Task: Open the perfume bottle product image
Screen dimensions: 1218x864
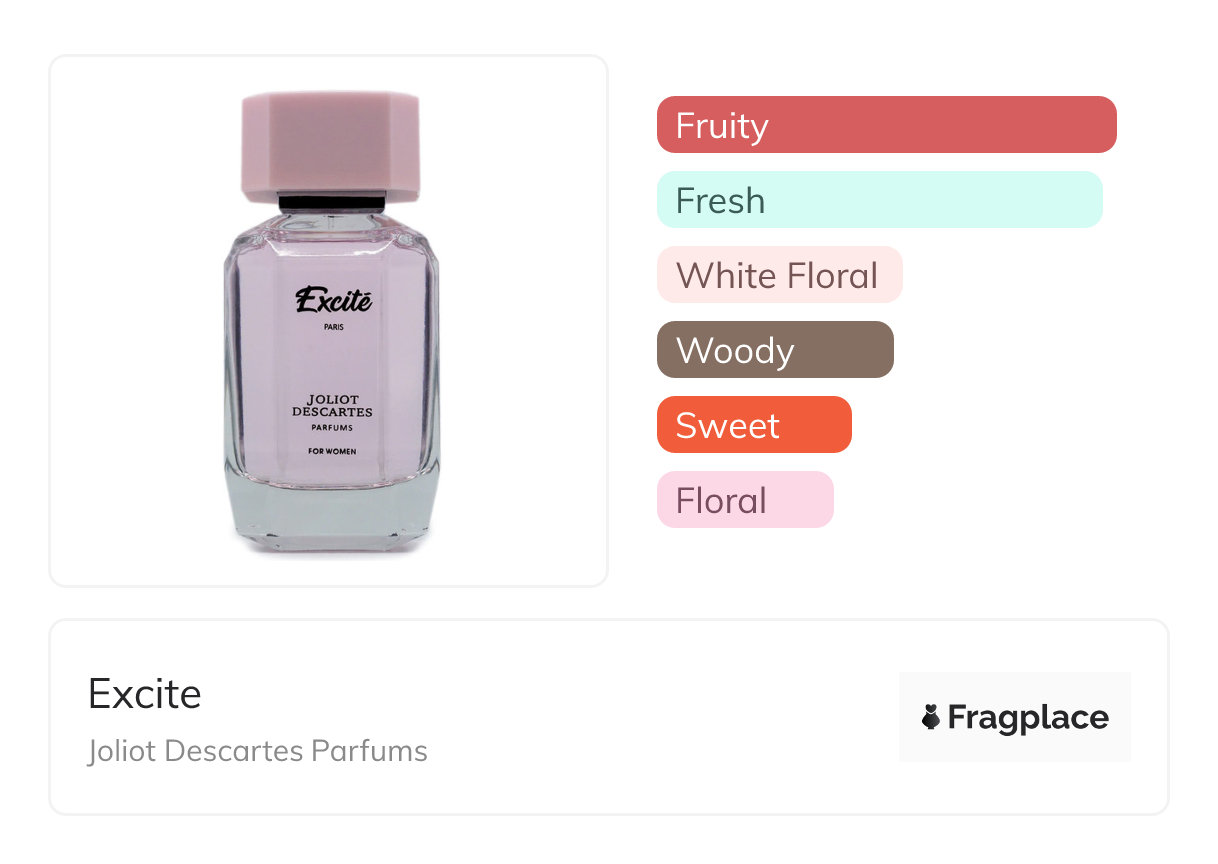Action: [329, 320]
